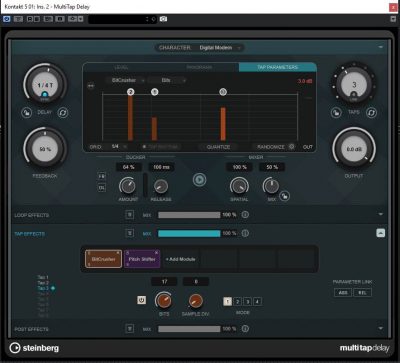The height and width of the screenshot is (363, 400).
Task: Click the round play preview button
Action: 199,180
